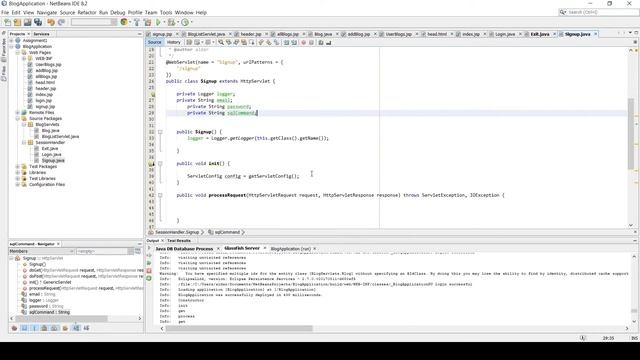Toggle the Source view button

[154, 42]
